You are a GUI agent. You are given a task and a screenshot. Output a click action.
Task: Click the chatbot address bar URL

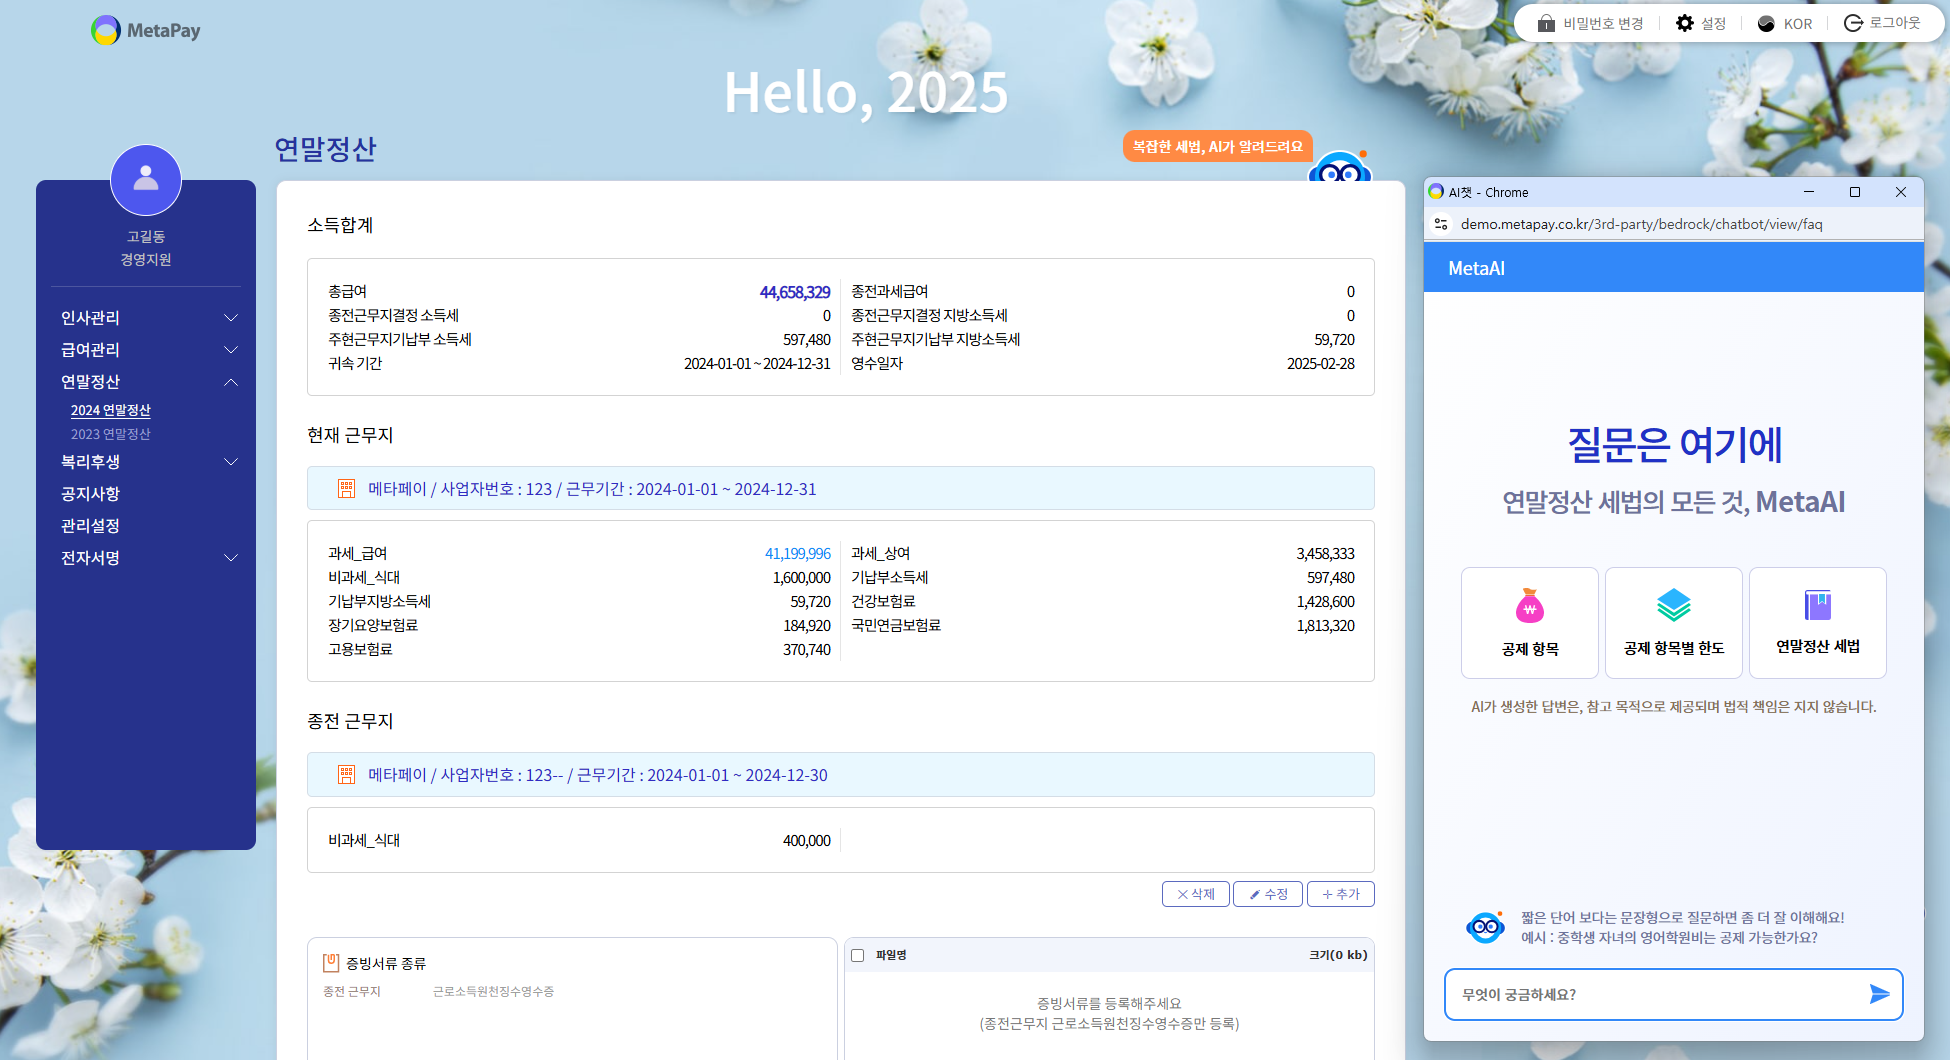pyautogui.click(x=1641, y=224)
